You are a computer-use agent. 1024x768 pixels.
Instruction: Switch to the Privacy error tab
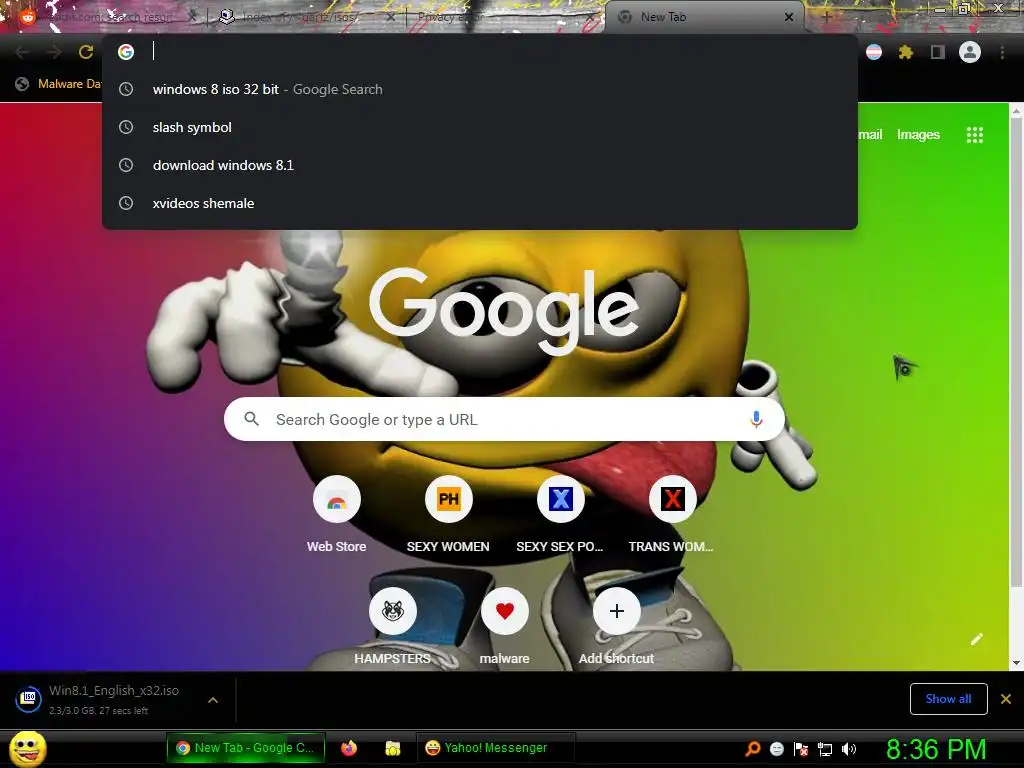click(x=503, y=17)
